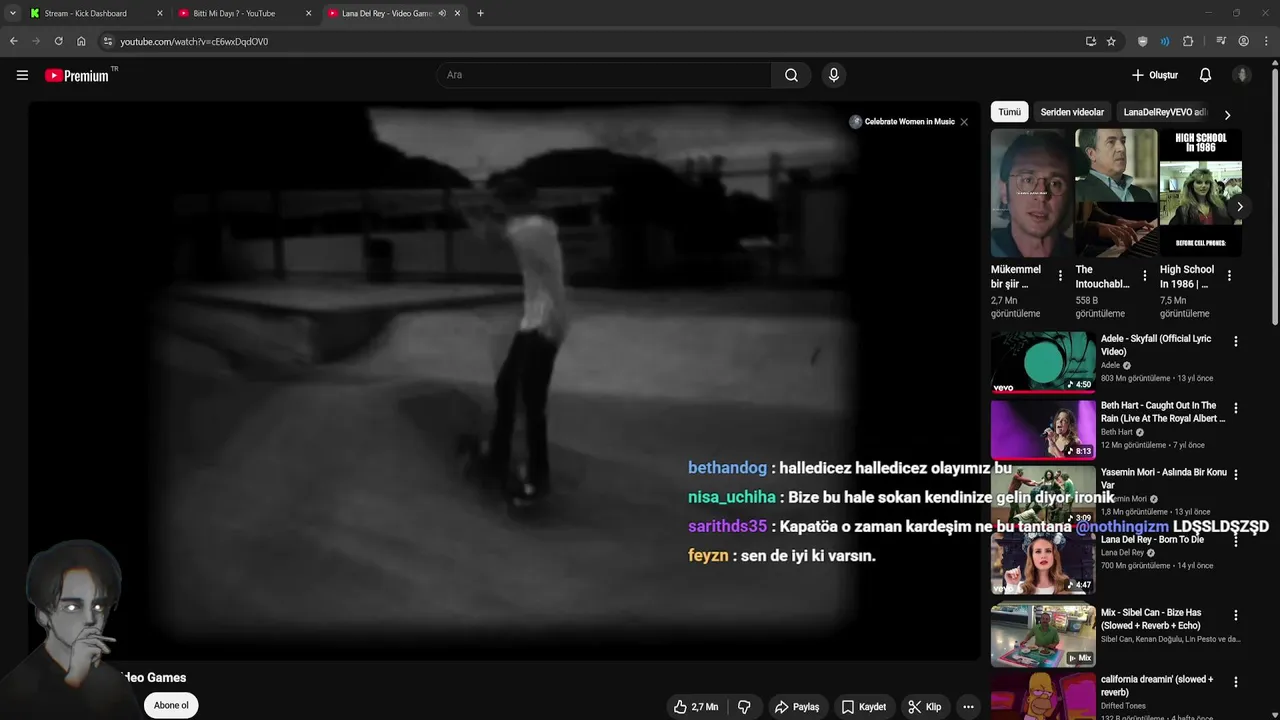This screenshot has width=1280, height=720.
Task: Open more options for Adele Skyfall video
Action: 1236,341
